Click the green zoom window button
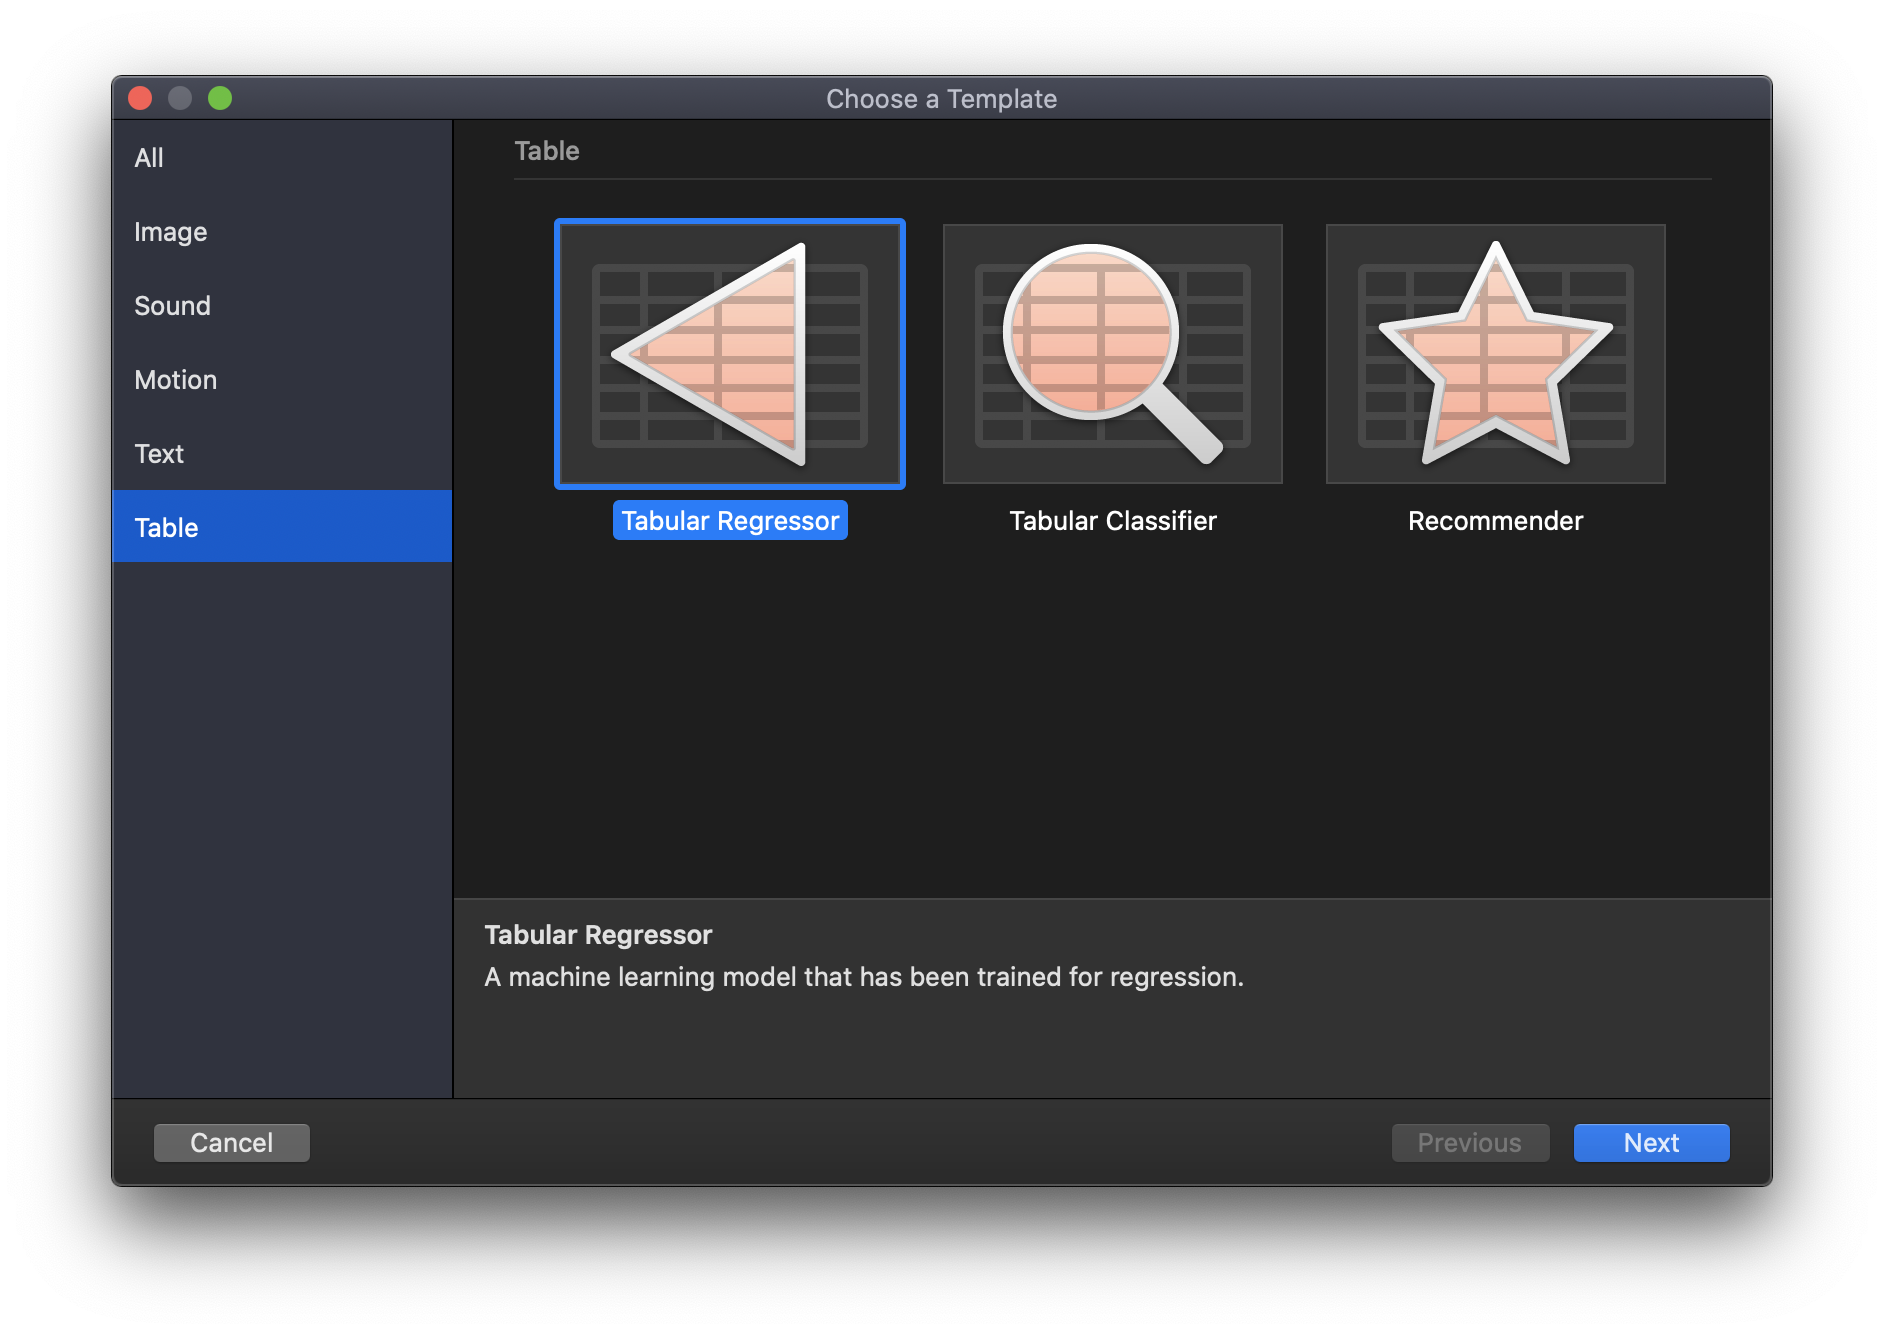This screenshot has height=1334, width=1884. pyautogui.click(x=220, y=98)
